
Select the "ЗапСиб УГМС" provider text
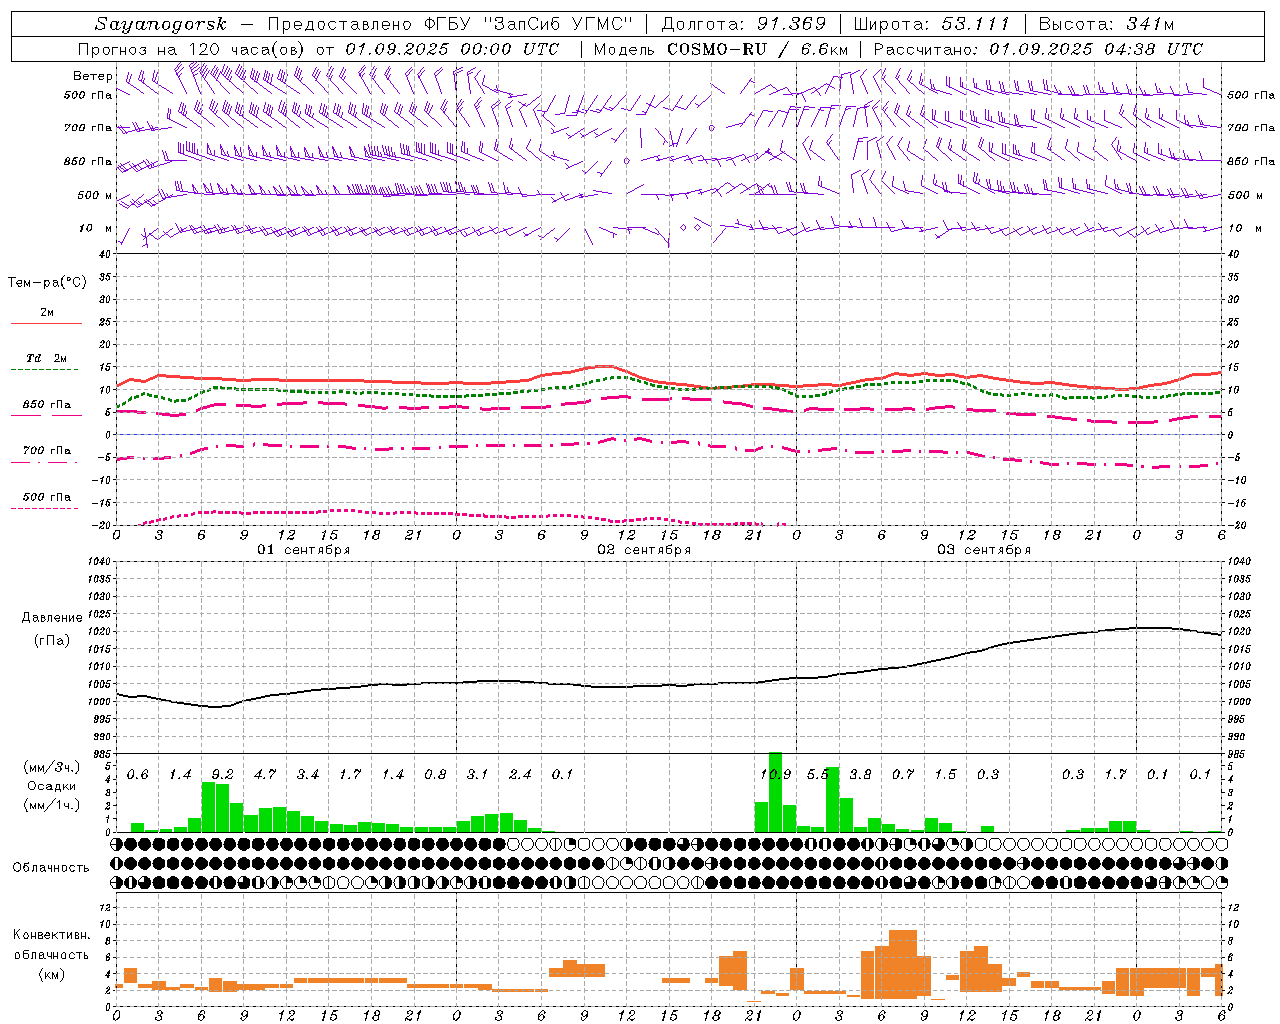[559, 24]
